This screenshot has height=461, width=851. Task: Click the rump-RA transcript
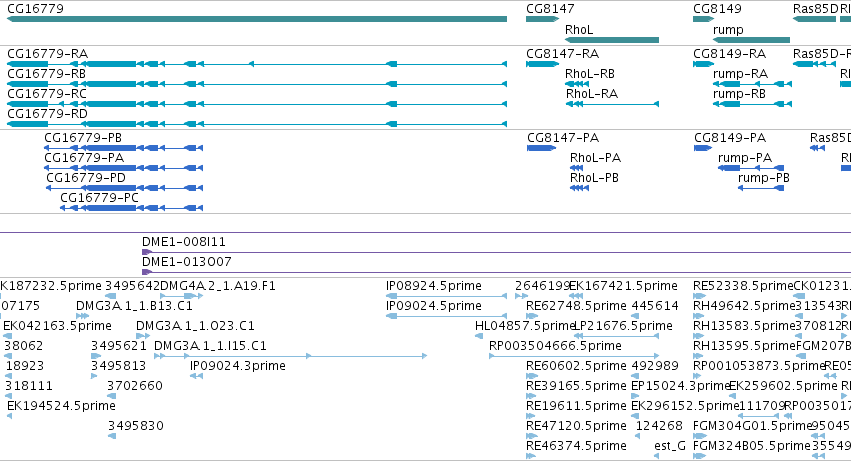[x=752, y=84]
